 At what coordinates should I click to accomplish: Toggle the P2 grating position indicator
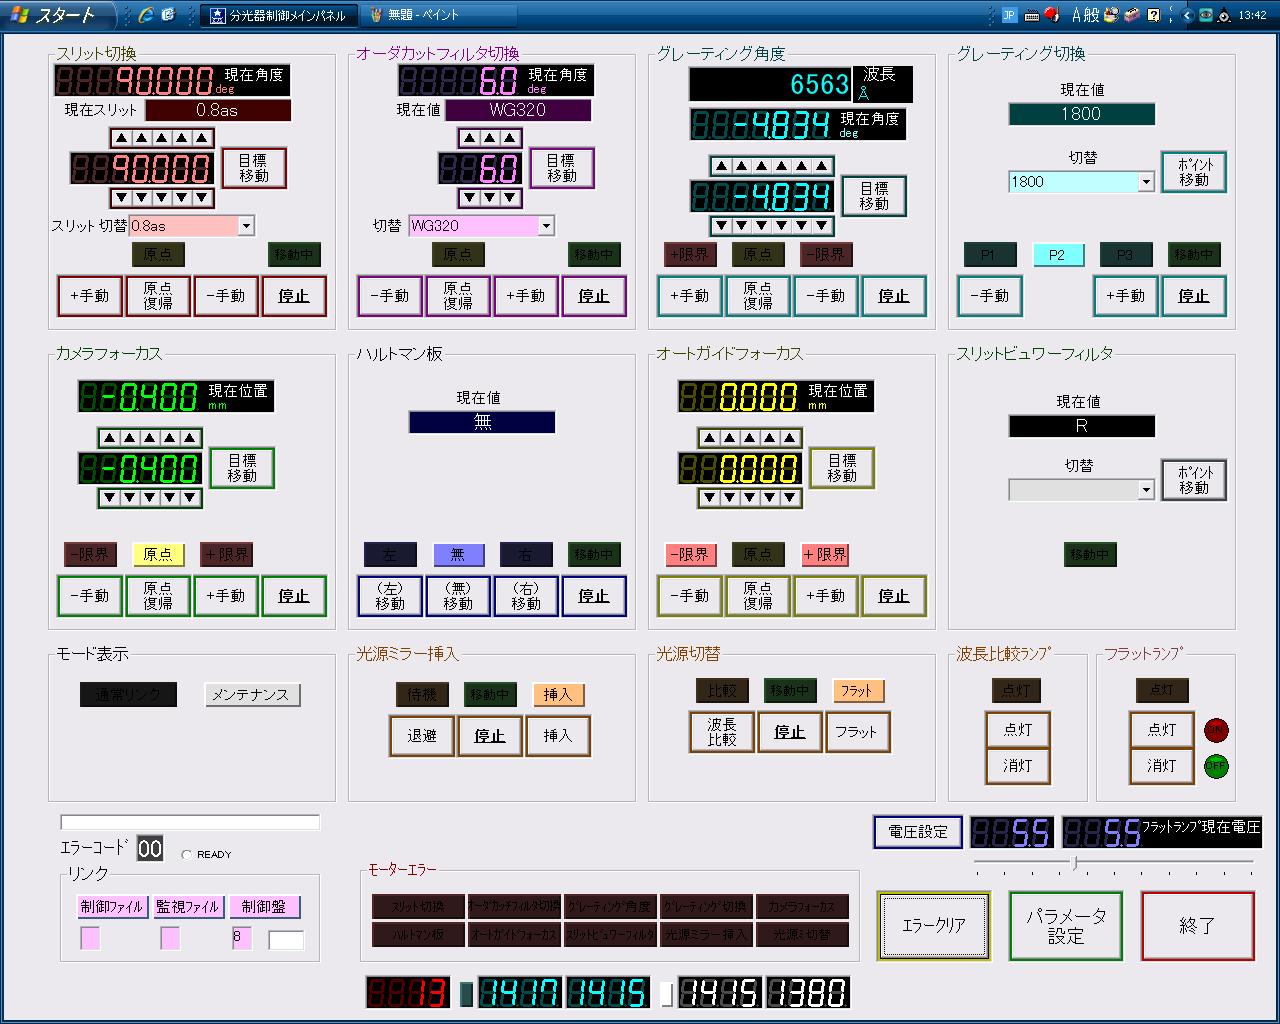[x=1057, y=255]
